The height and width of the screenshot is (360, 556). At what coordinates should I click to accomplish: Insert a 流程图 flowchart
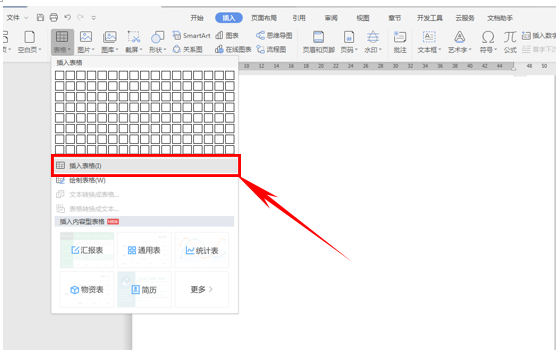(x=271, y=49)
